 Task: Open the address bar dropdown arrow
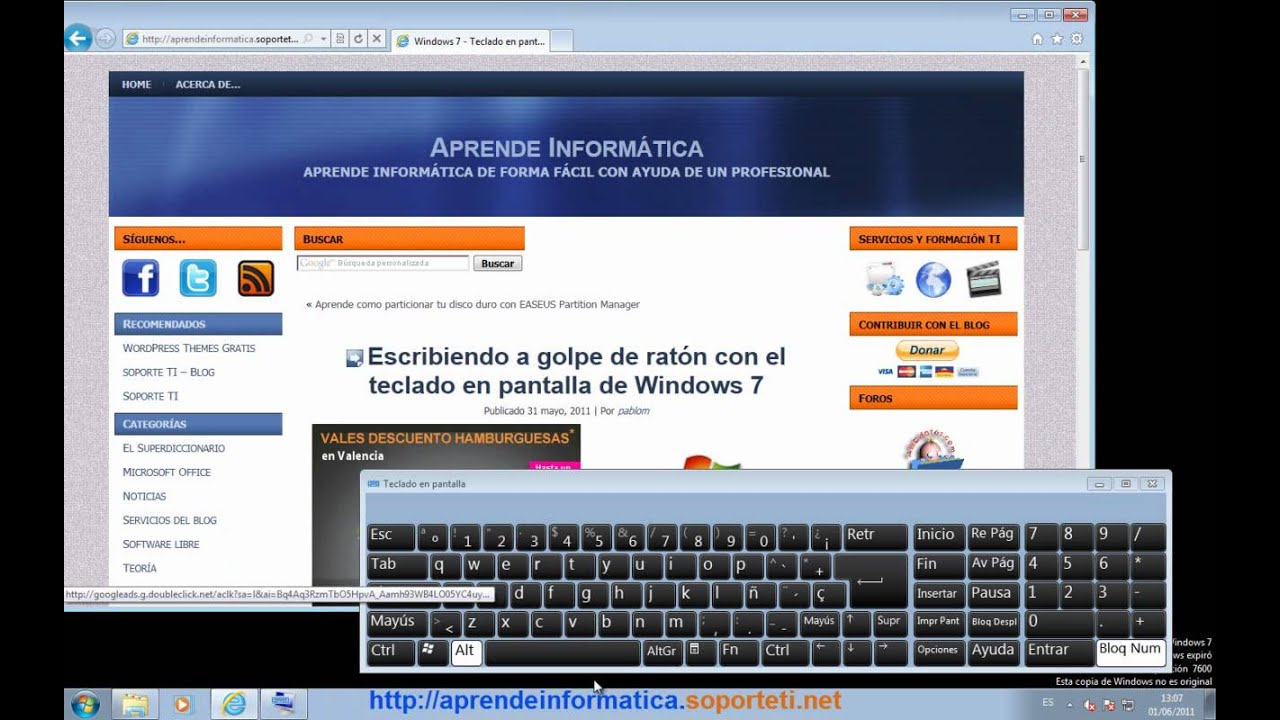point(323,39)
